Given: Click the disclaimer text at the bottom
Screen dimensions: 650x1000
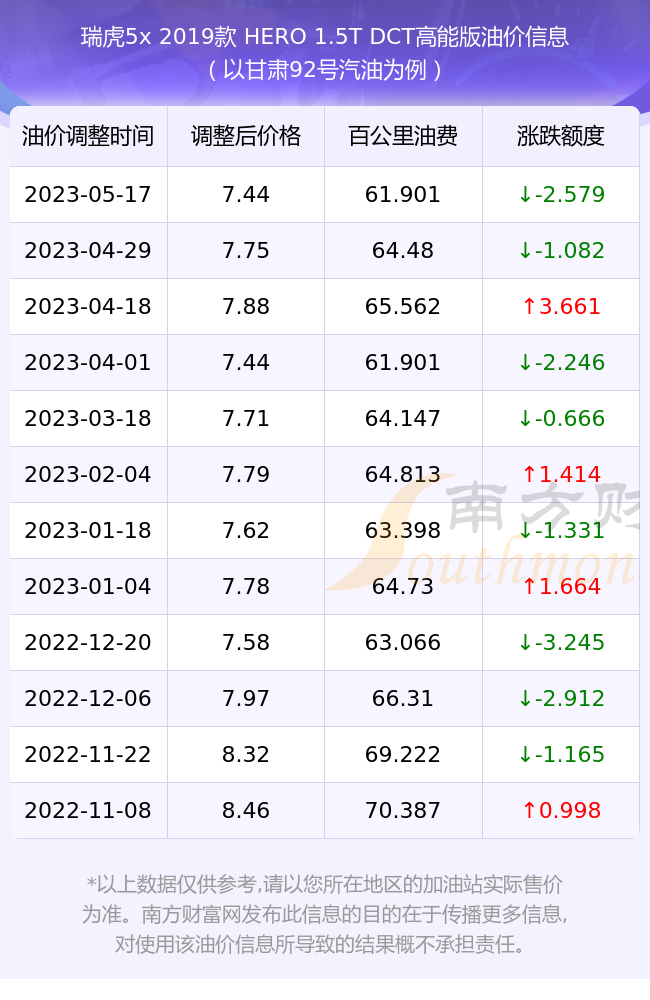Looking at the screenshot, I should [325, 914].
